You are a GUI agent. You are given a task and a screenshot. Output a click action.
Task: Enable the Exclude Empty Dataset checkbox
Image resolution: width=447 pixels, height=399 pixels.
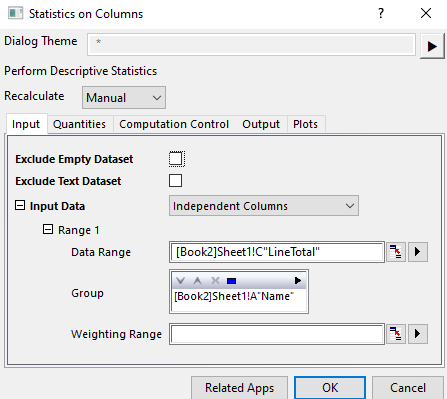(176, 159)
